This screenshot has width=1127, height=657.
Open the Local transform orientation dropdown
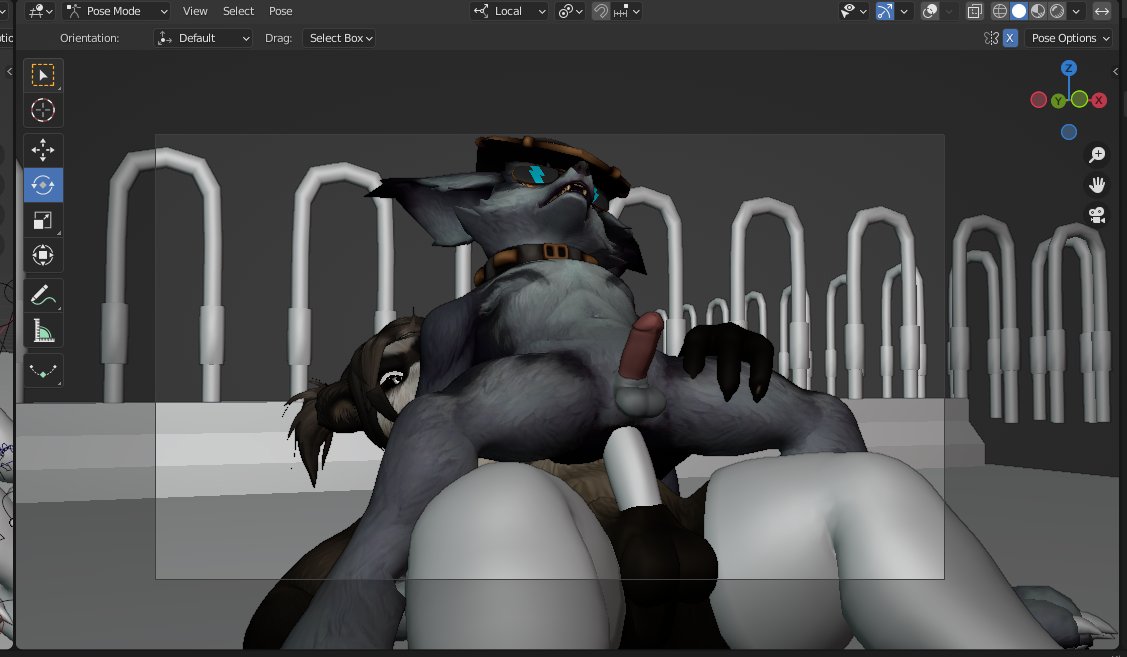point(509,11)
